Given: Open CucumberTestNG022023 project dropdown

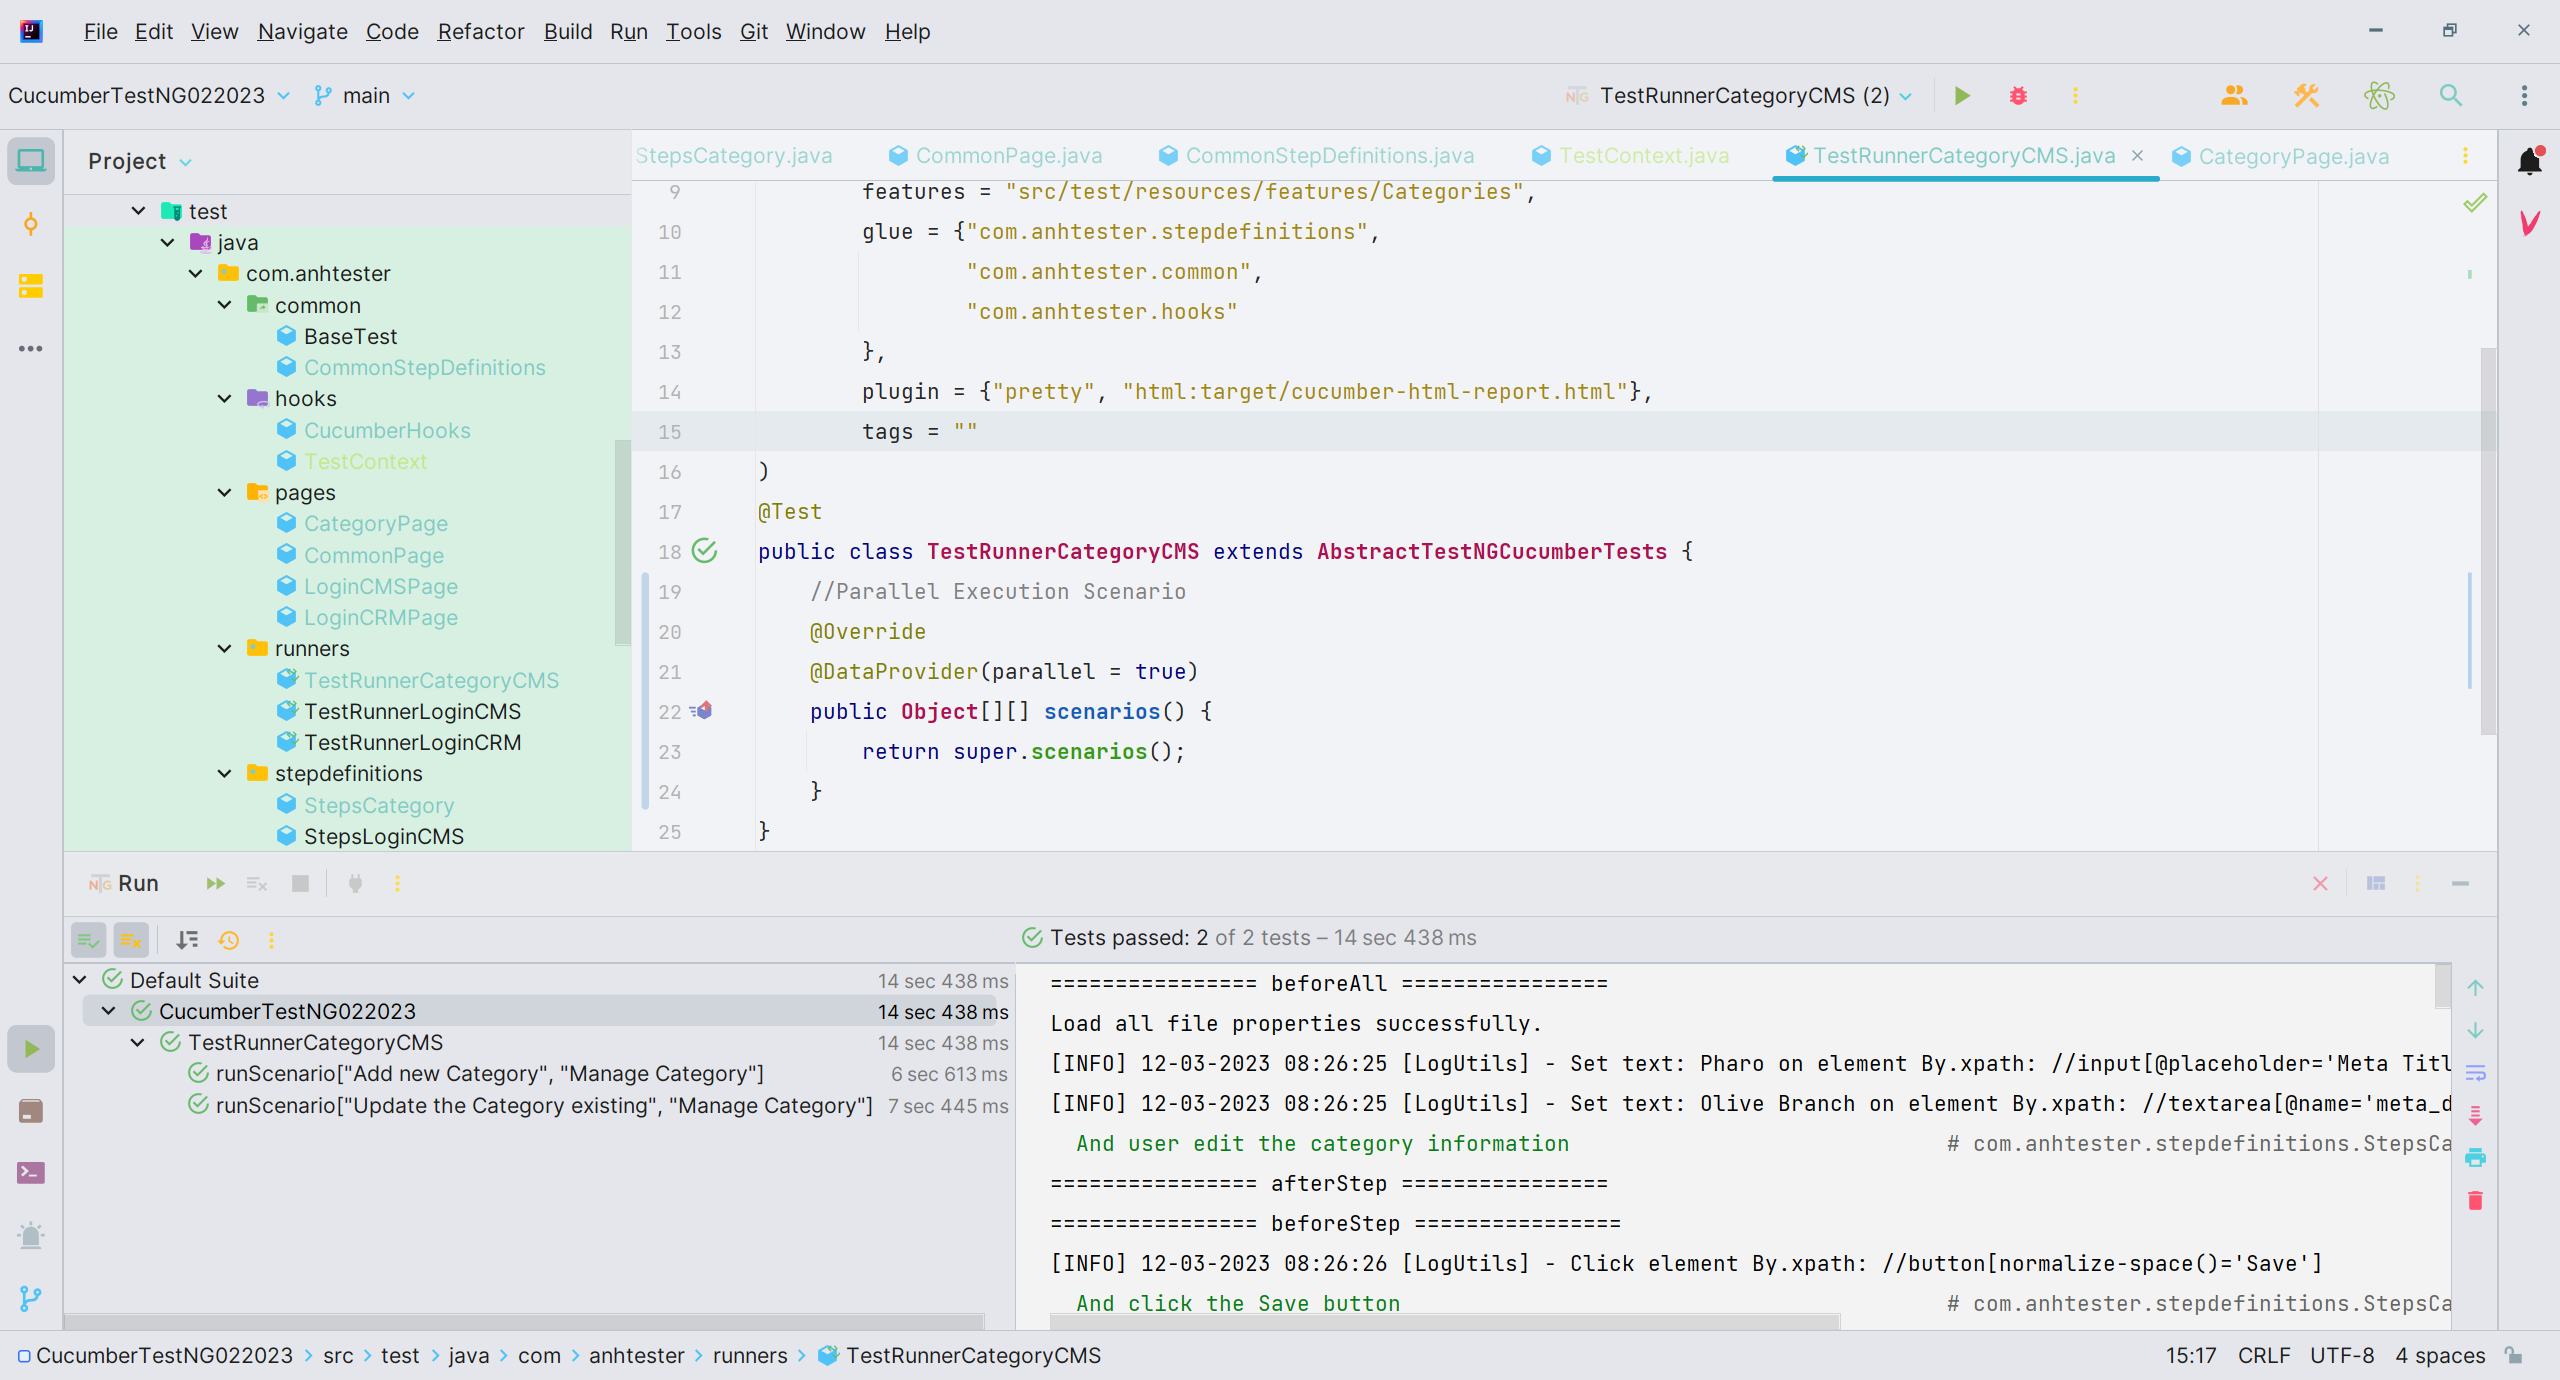Looking at the screenshot, I should pyautogui.click(x=149, y=95).
